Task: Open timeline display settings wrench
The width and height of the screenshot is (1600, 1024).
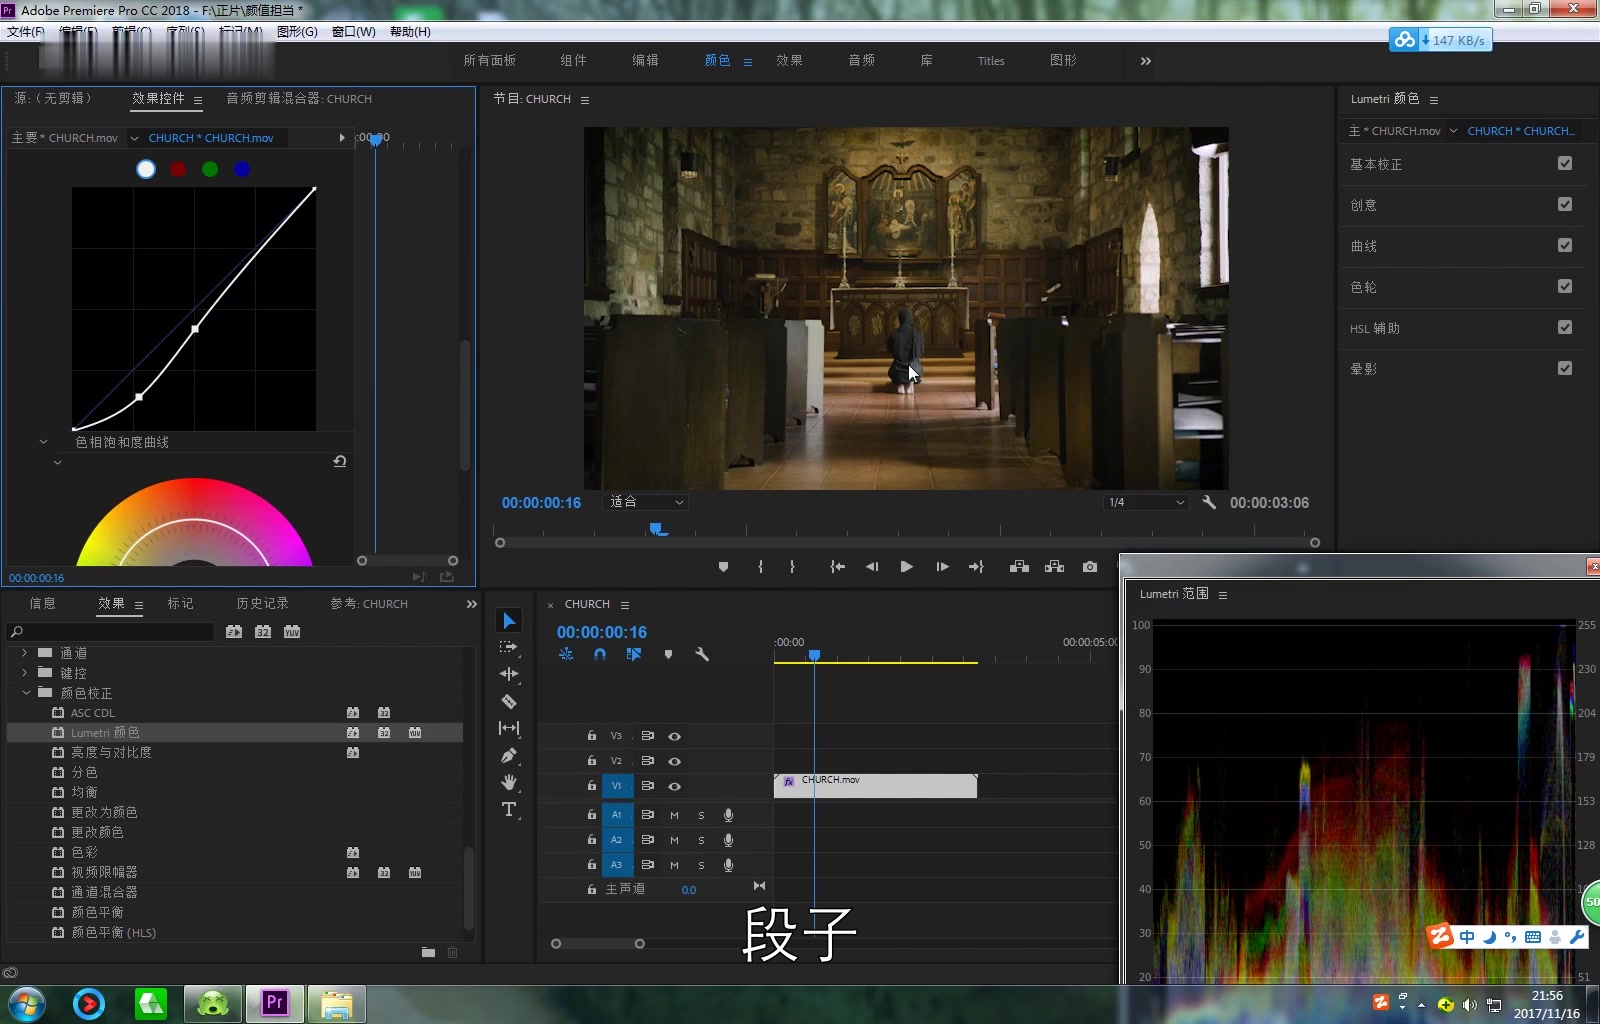Action: point(702,654)
